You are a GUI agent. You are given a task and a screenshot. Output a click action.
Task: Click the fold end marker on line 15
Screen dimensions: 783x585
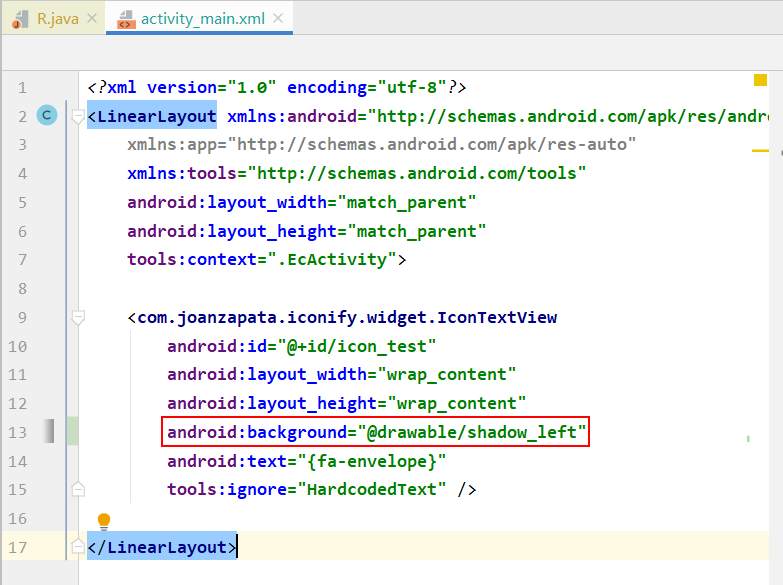click(77, 489)
